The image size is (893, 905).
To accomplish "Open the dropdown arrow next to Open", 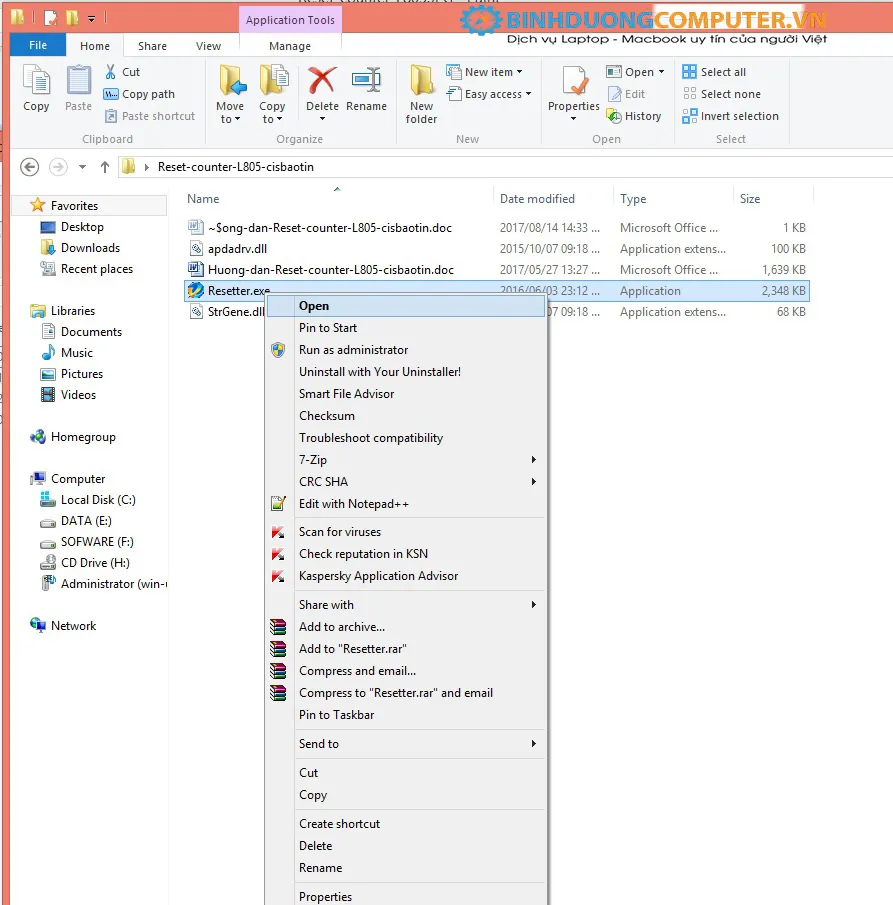I will tap(662, 72).
